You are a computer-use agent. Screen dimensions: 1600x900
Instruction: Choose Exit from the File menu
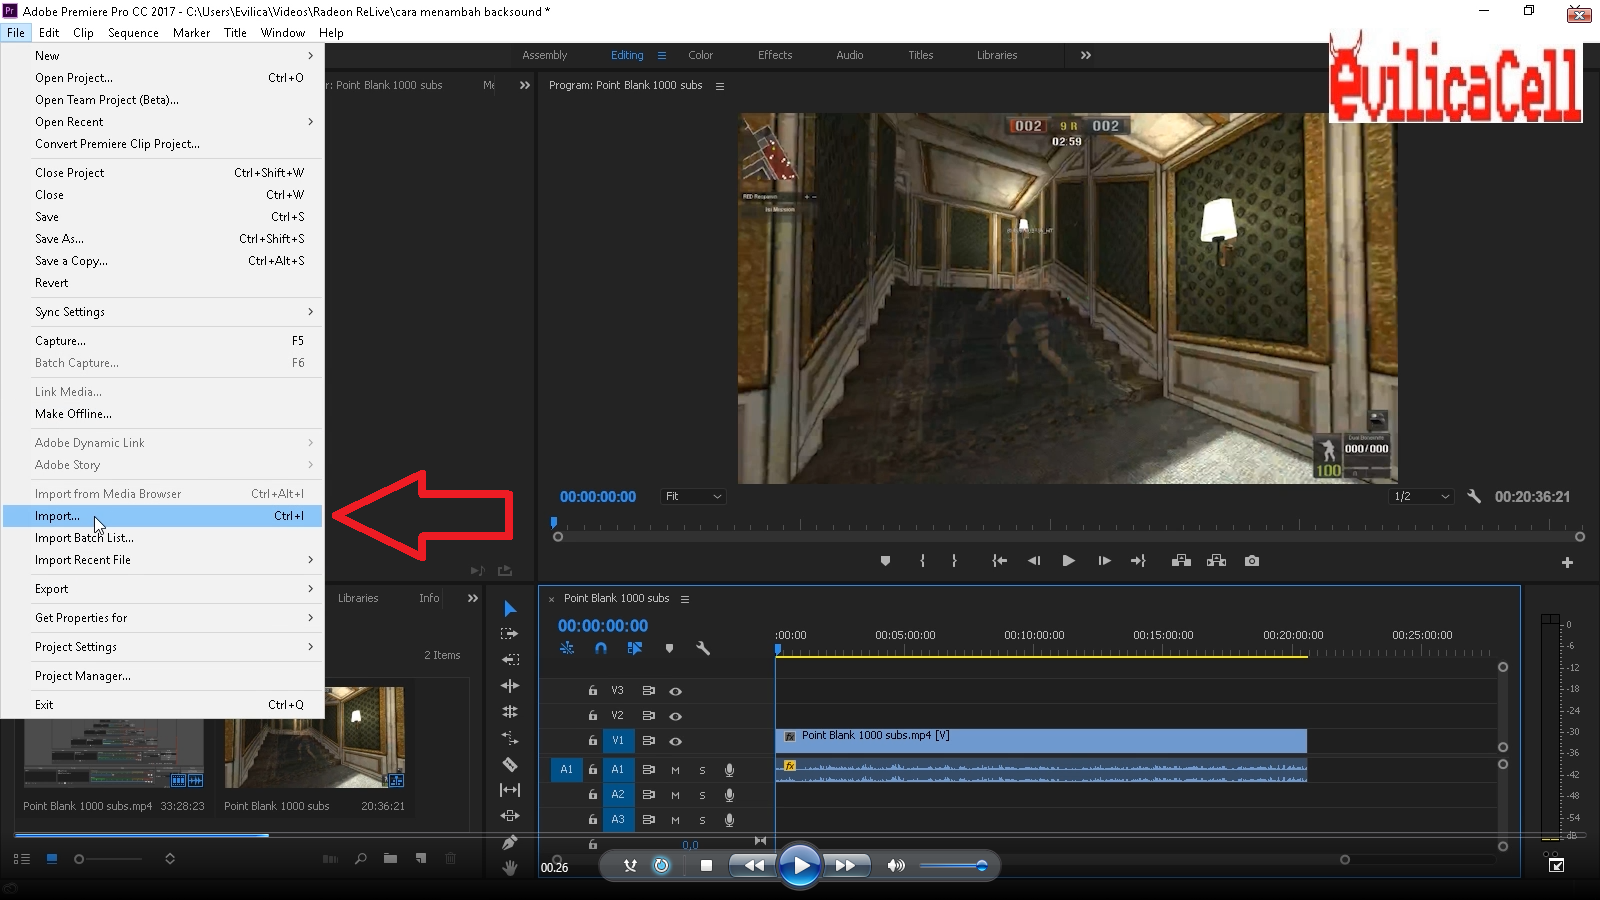[x=162, y=705]
